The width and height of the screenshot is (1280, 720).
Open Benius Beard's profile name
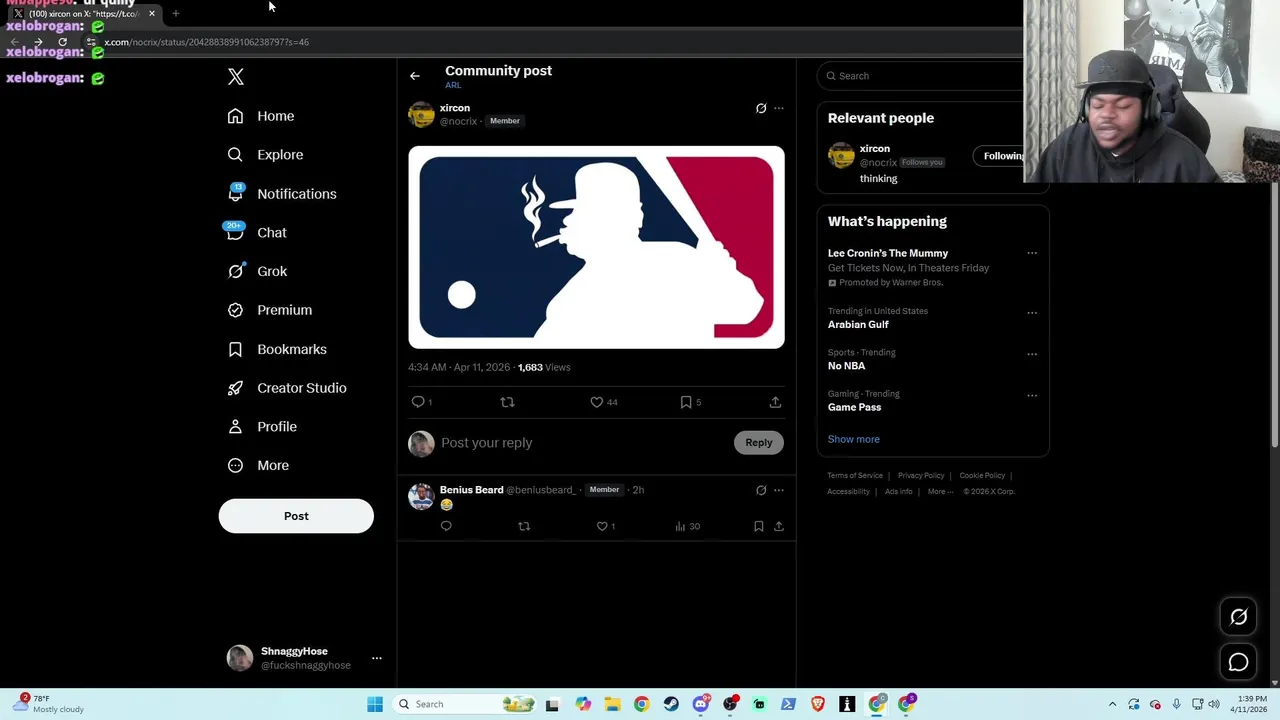click(x=471, y=490)
